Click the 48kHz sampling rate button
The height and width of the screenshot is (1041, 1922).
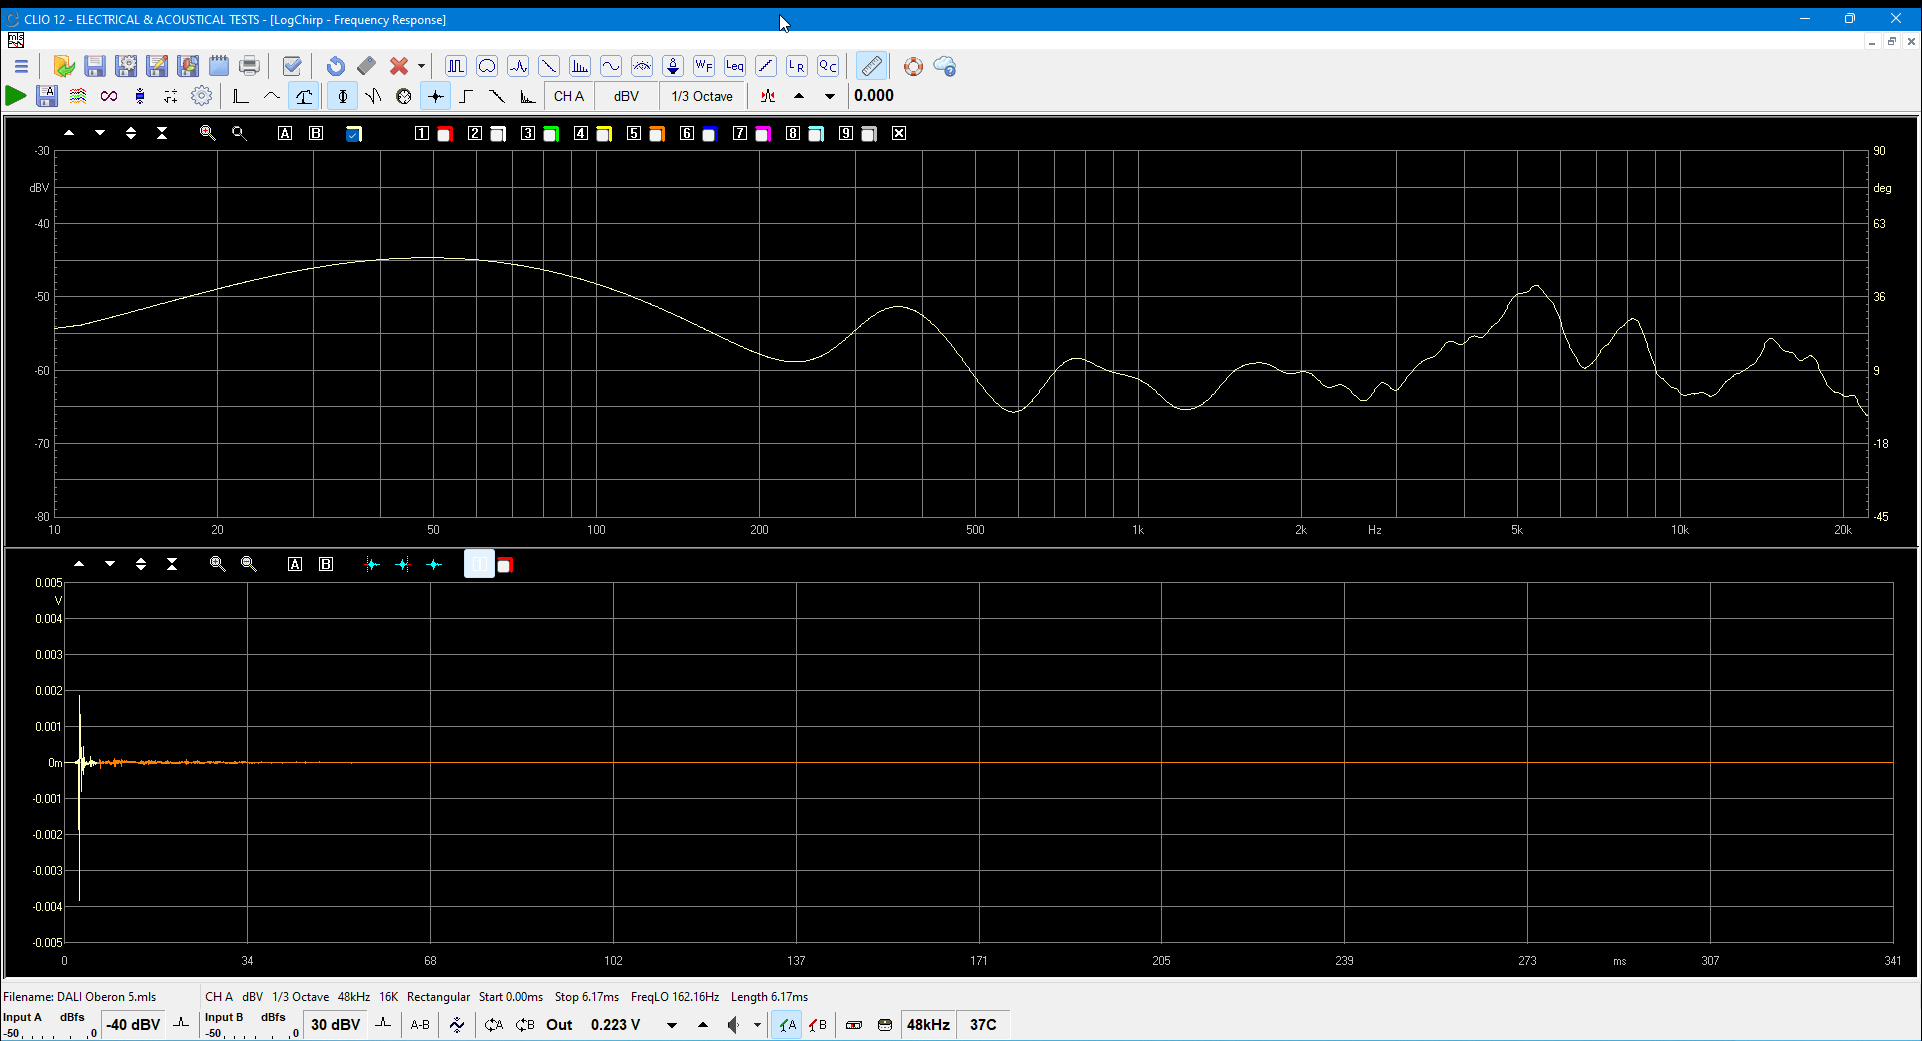(x=928, y=1025)
